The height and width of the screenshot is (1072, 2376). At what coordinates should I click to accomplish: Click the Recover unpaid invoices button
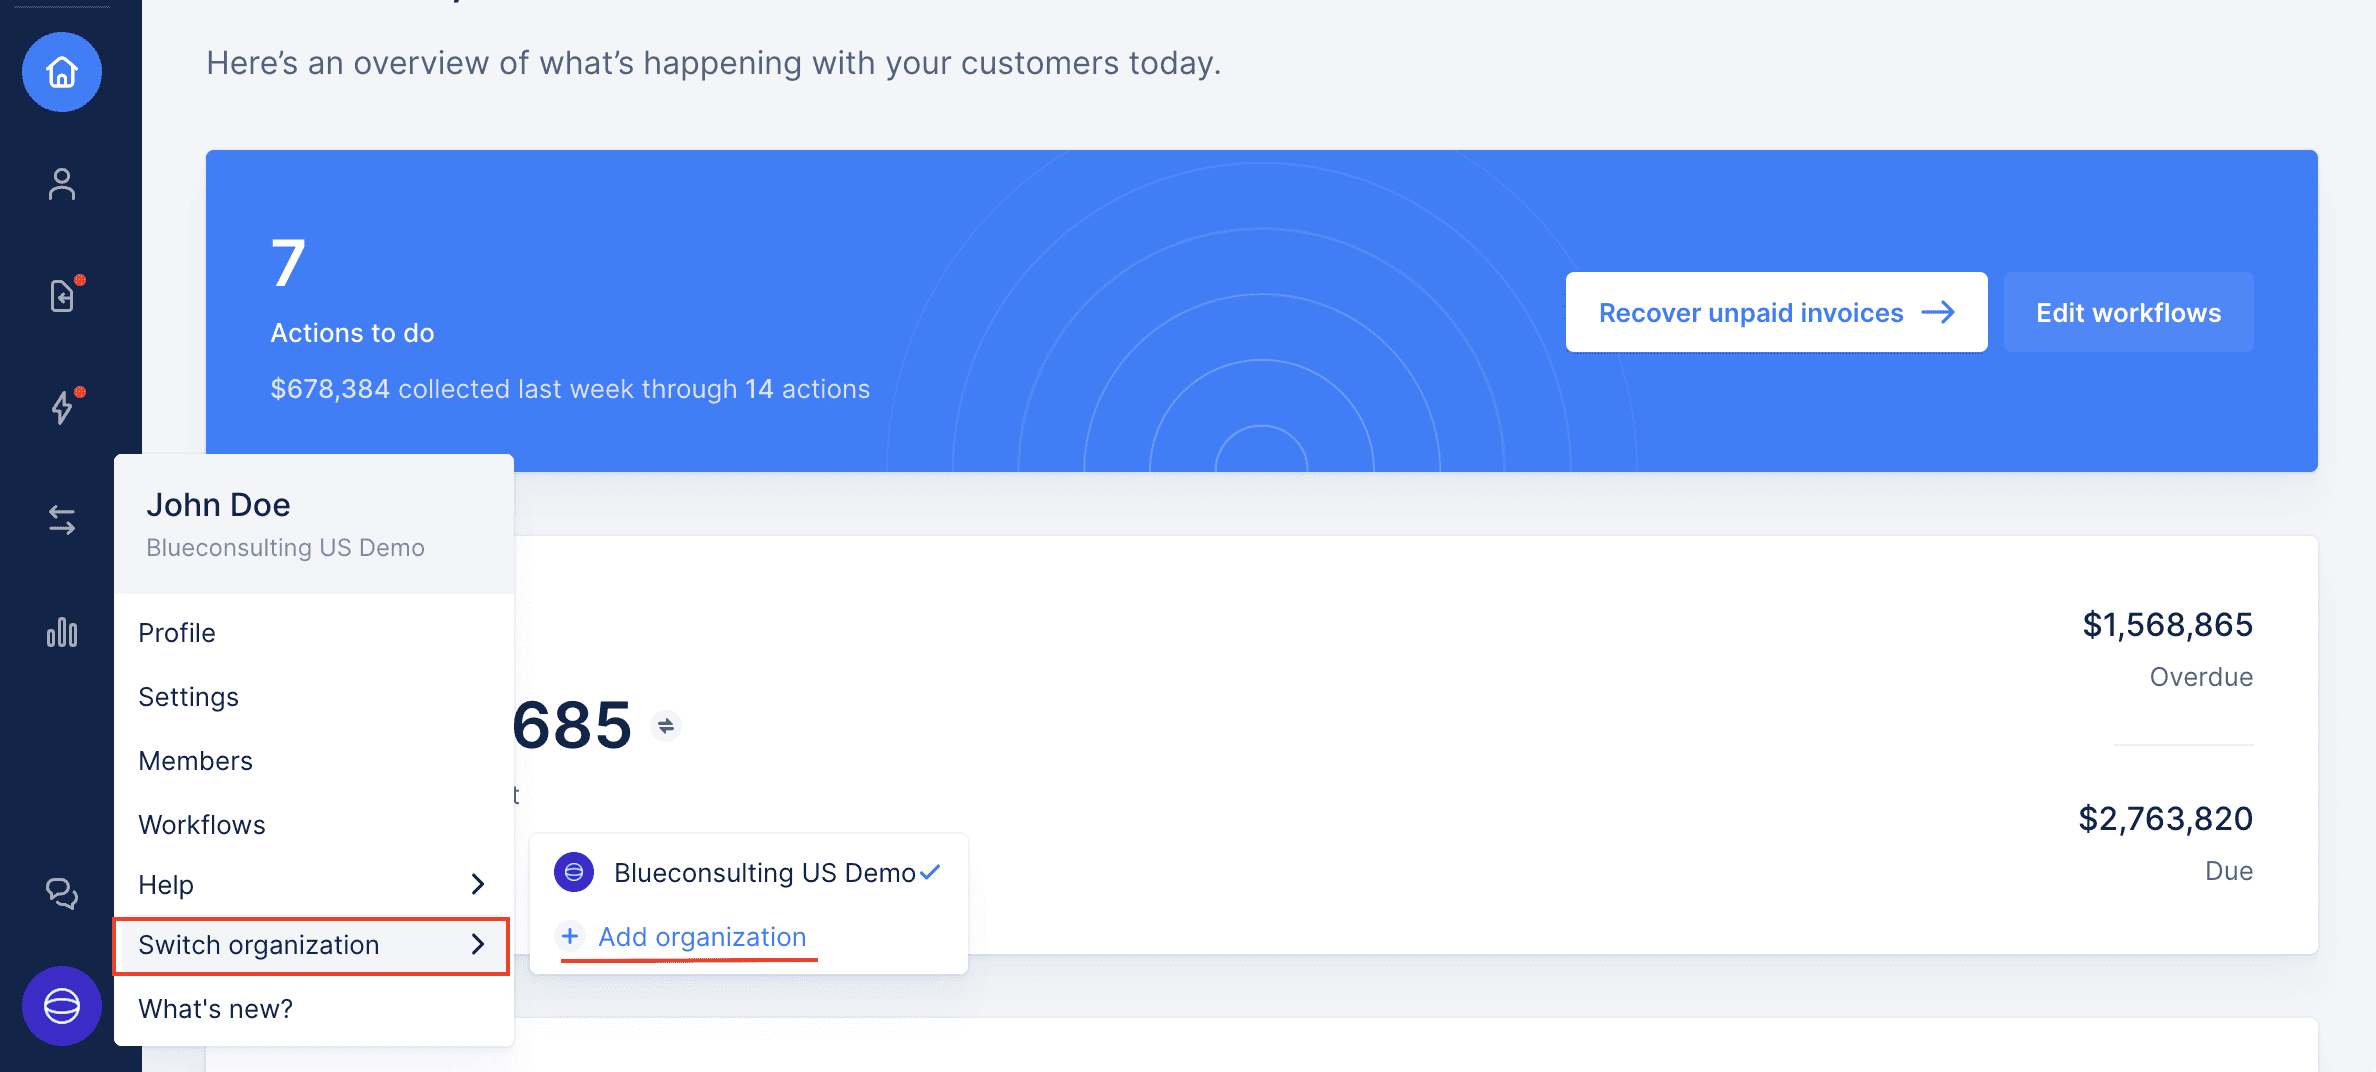[x=1777, y=312]
